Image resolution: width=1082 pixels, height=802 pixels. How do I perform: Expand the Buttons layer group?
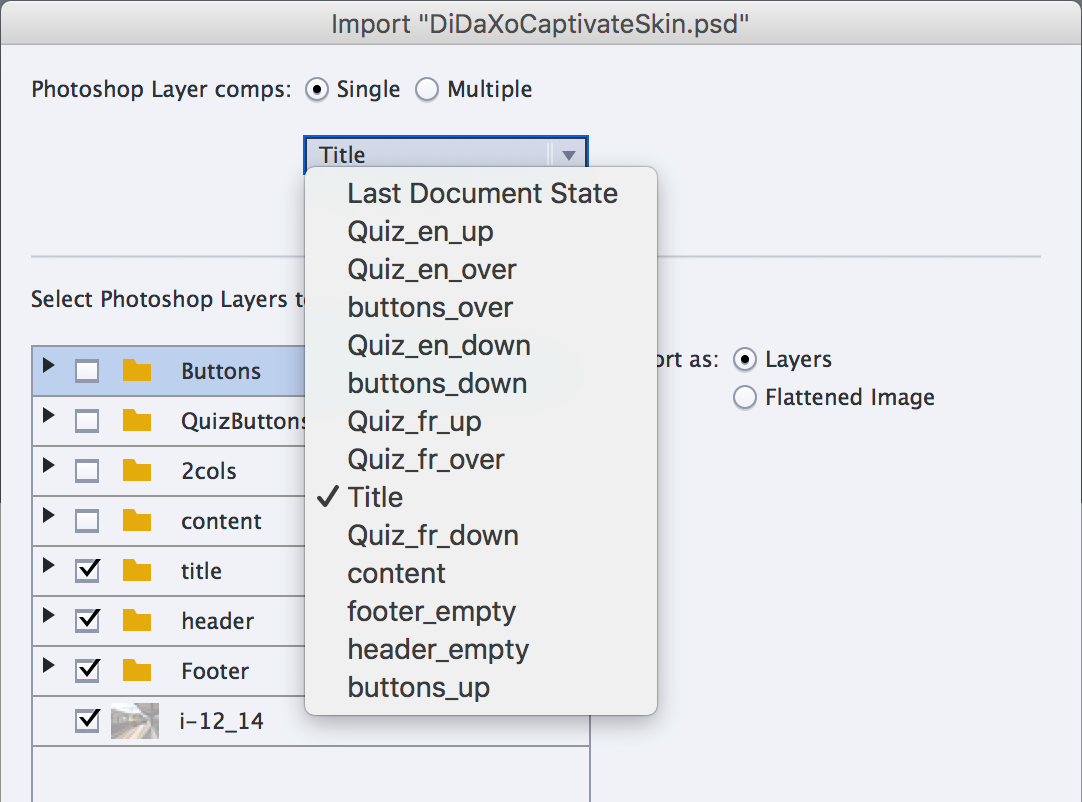(x=48, y=367)
